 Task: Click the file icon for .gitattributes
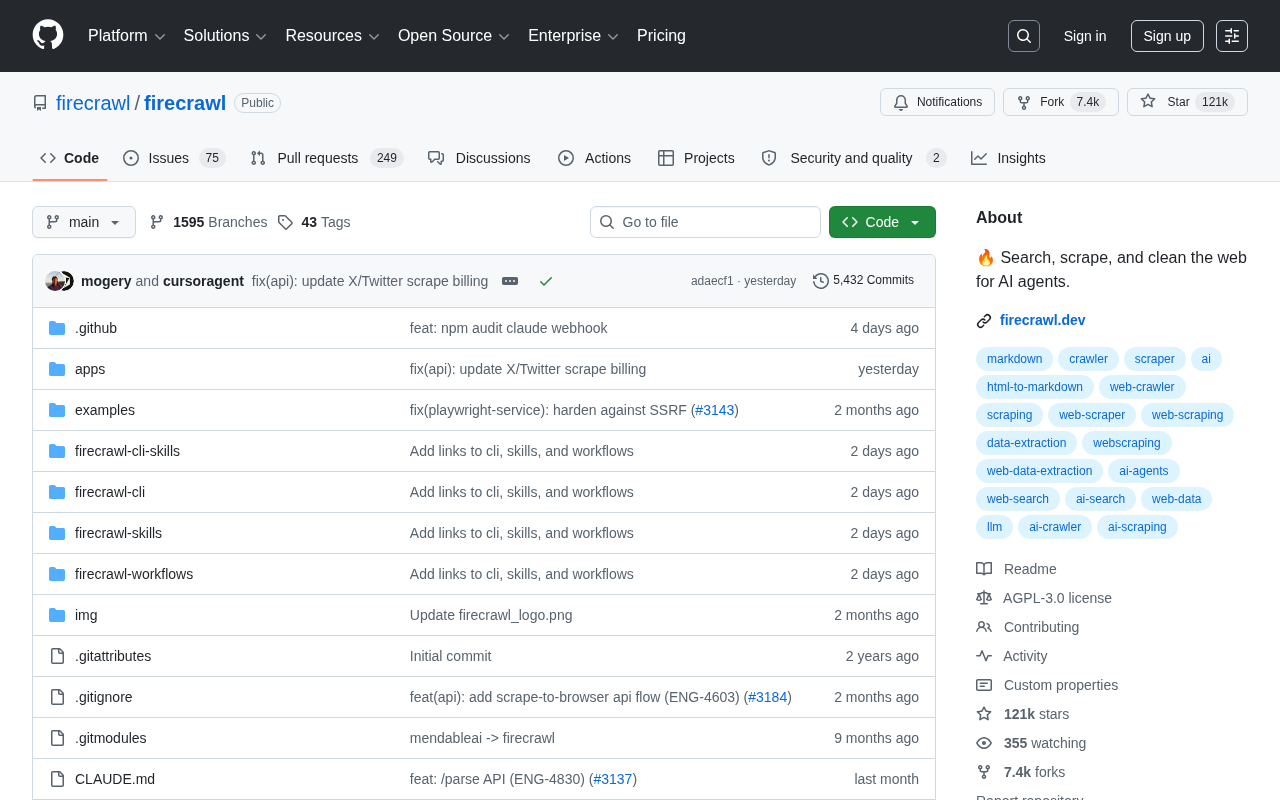57,656
